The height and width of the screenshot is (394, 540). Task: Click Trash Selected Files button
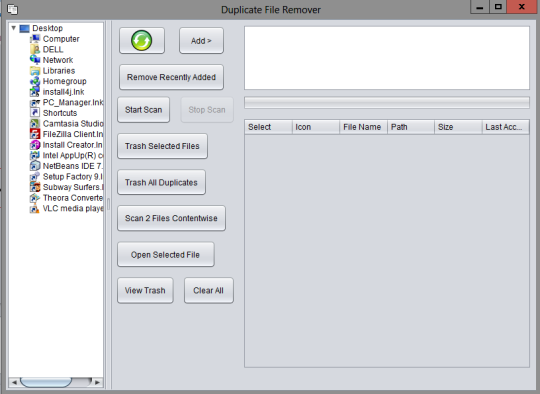click(162, 146)
